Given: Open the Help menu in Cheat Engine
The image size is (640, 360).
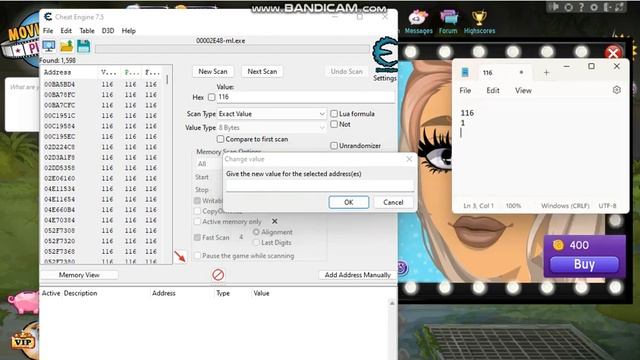Looking at the screenshot, I should 129,31.
